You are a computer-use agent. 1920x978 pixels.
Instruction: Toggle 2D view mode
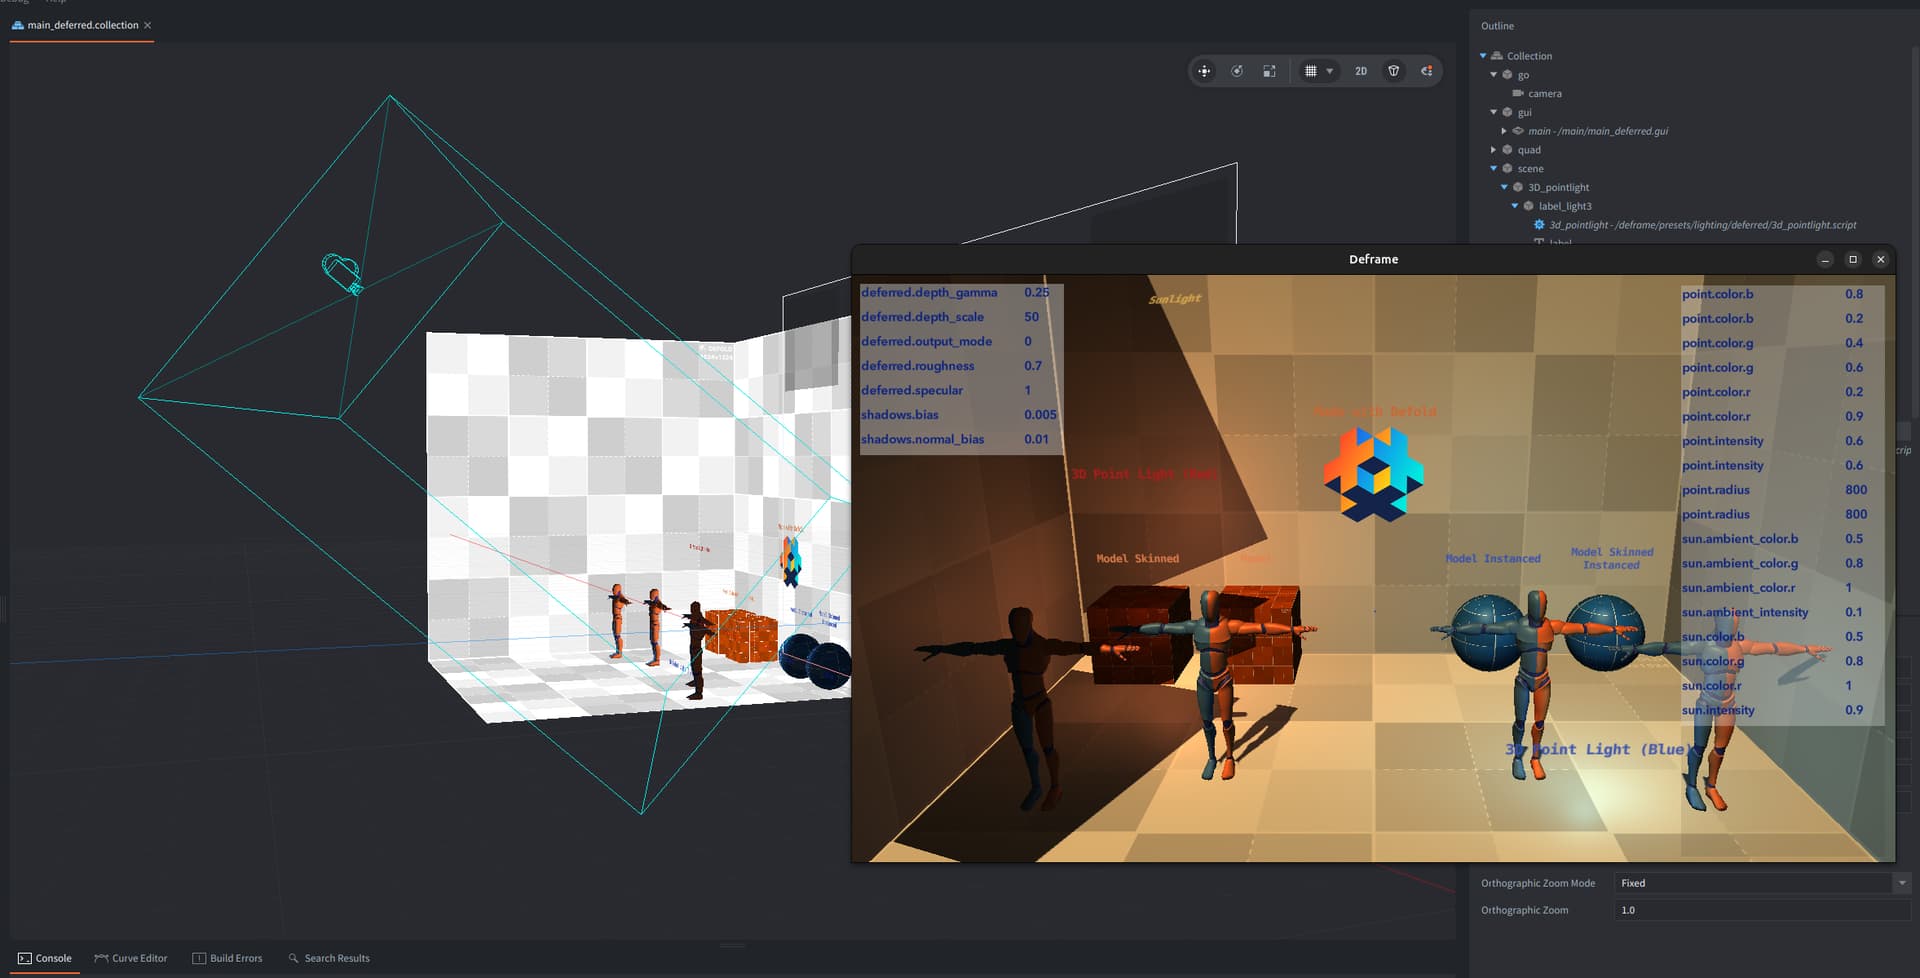(x=1360, y=71)
